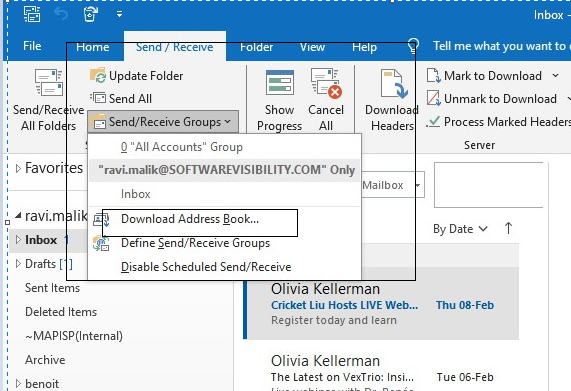571x391 pixels.
Task: Switch to the Home tab
Action: tap(92, 47)
